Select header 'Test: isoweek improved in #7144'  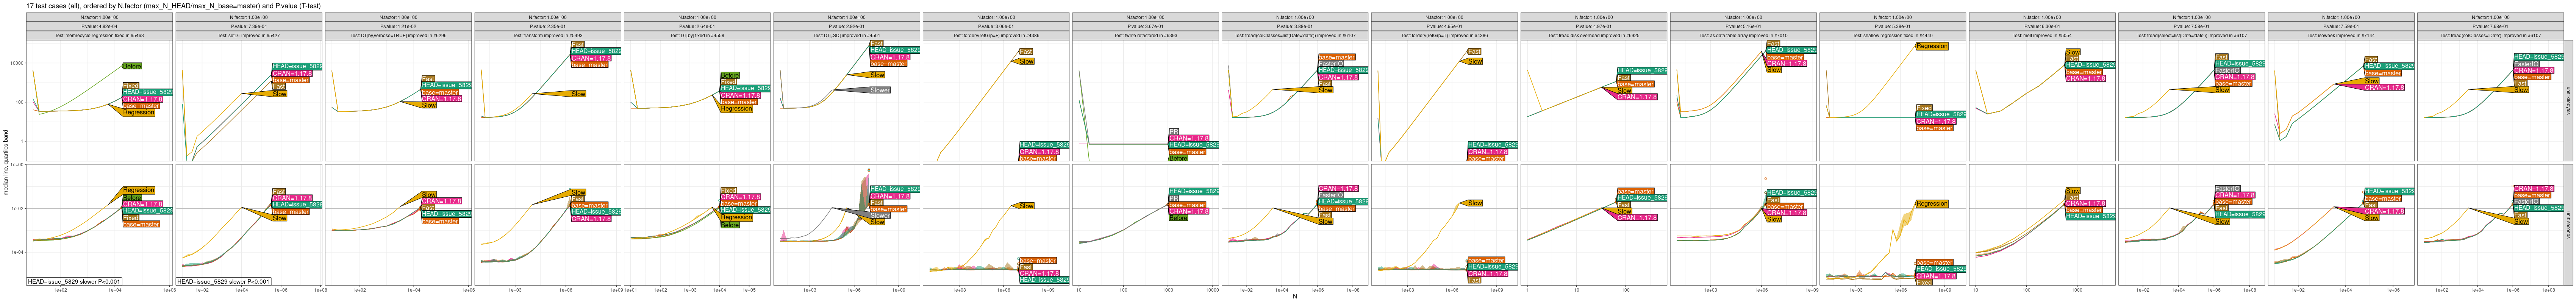coord(2342,35)
